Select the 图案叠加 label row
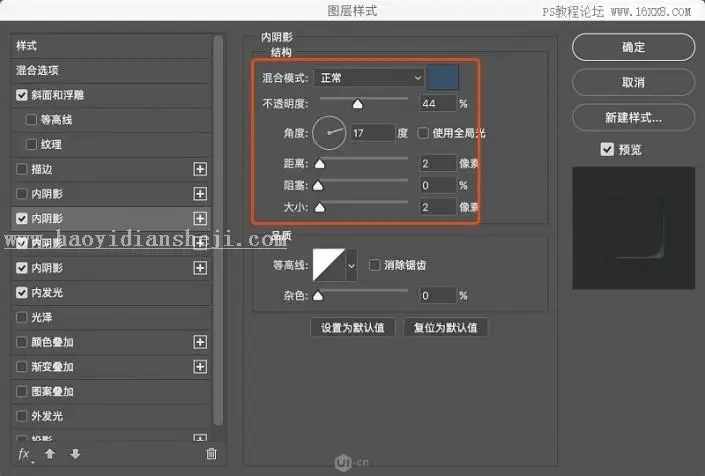Image resolution: width=705 pixels, height=476 pixels. click(x=111, y=391)
